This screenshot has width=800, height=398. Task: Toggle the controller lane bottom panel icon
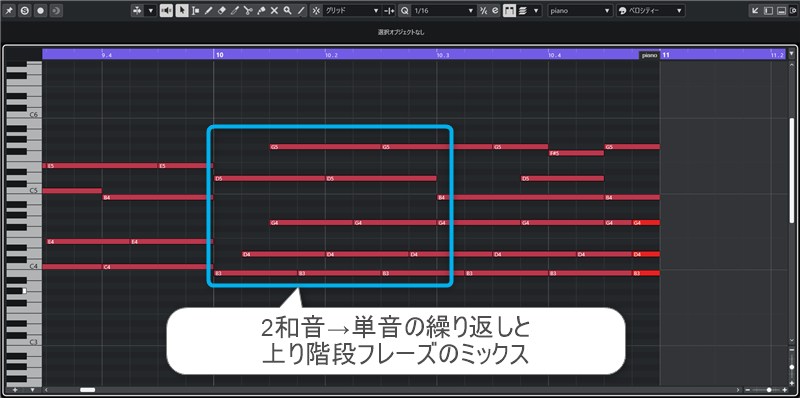click(x=781, y=11)
